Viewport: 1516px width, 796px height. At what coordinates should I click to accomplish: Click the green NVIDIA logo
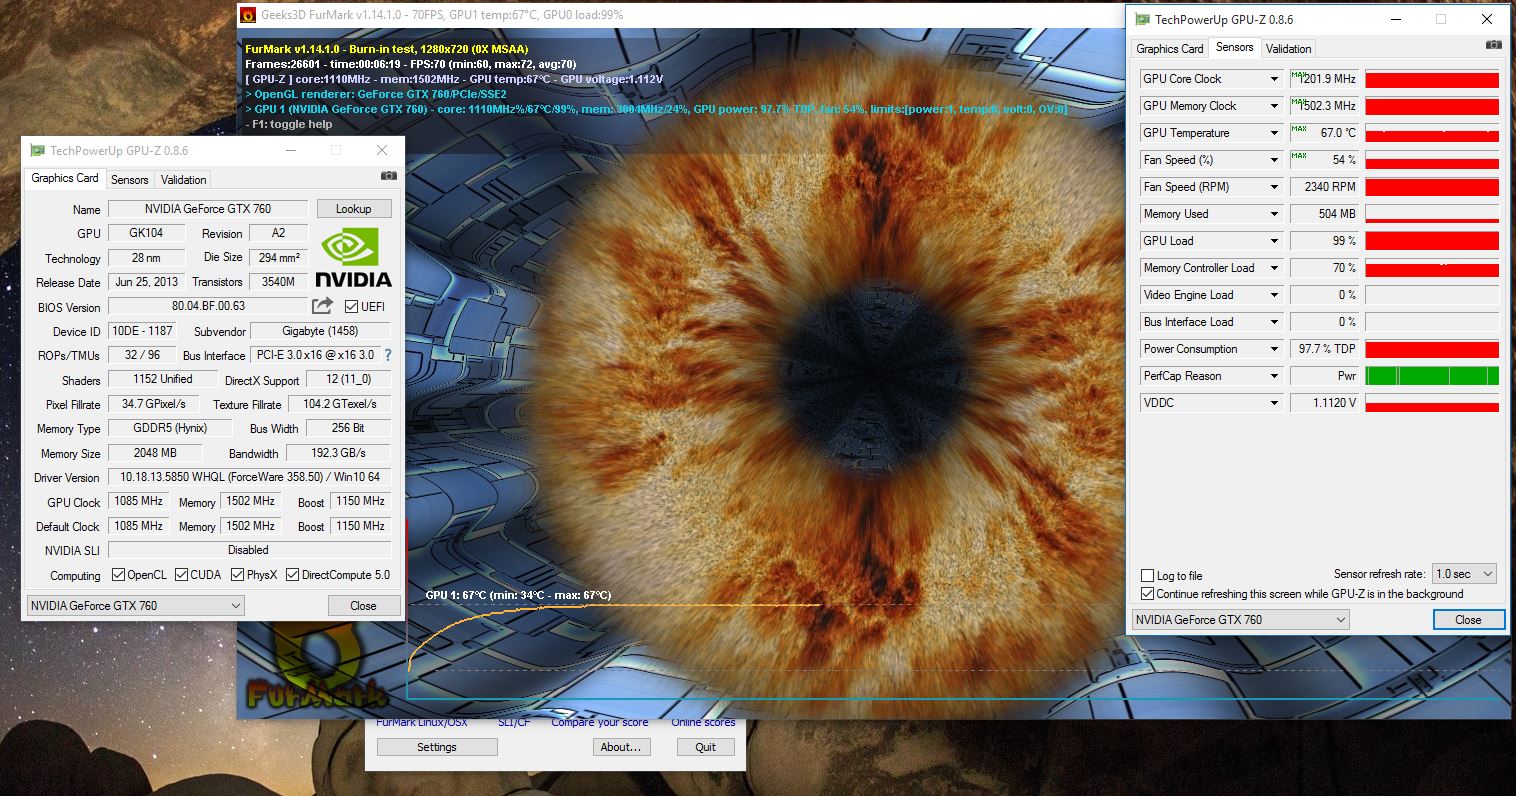click(x=350, y=247)
